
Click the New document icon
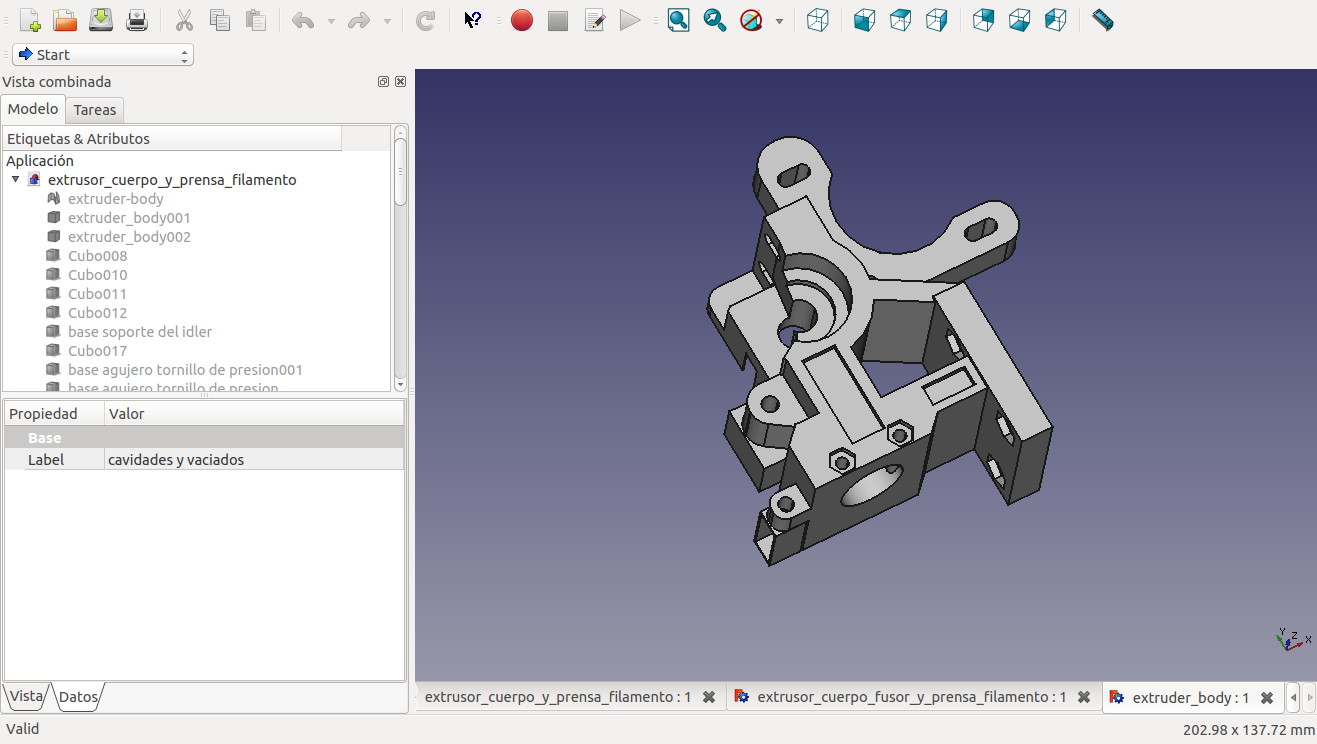point(30,20)
